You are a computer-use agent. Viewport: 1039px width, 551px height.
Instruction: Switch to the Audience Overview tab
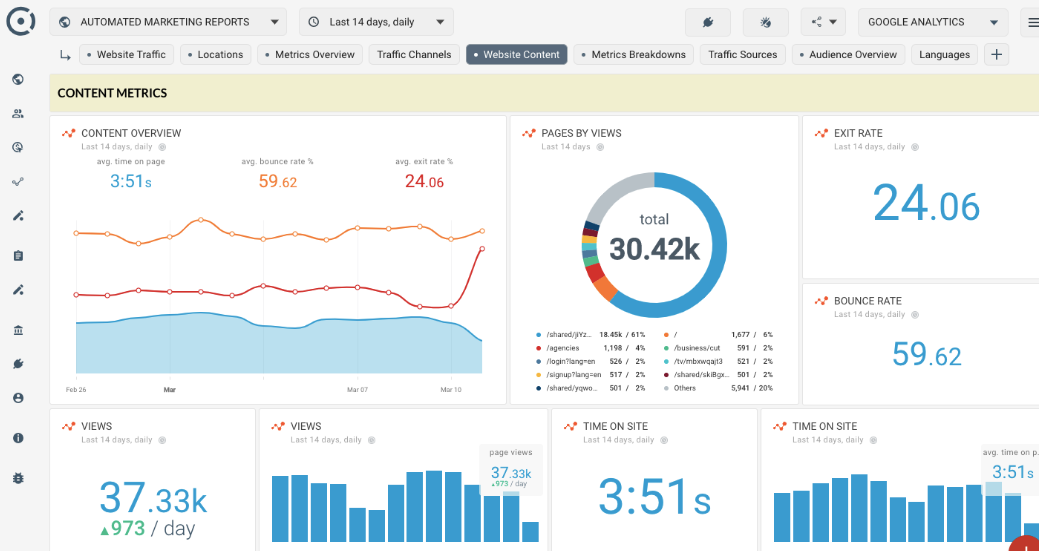click(x=848, y=54)
